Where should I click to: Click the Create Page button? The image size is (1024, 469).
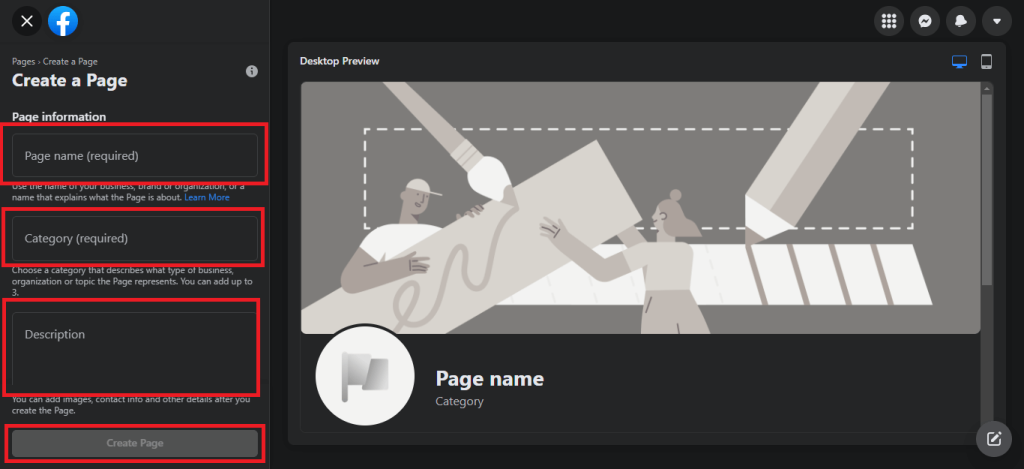pos(135,443)
